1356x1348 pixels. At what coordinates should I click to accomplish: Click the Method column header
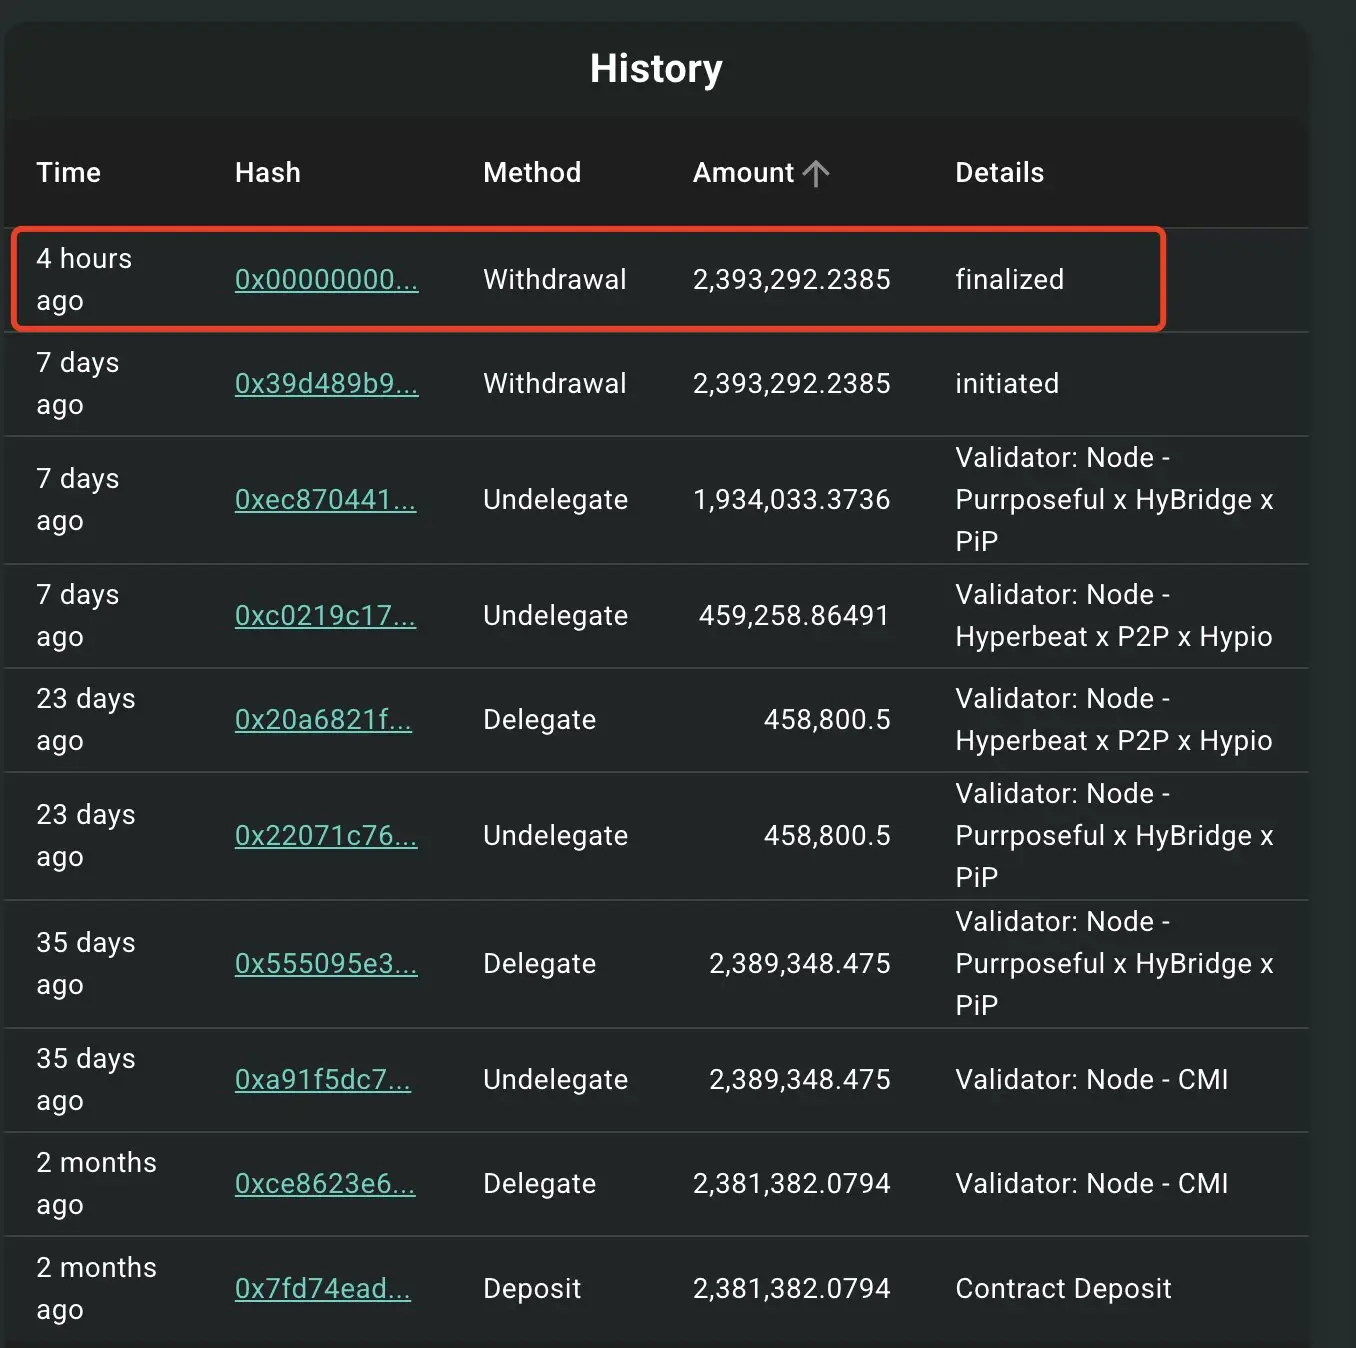point(531,173)
